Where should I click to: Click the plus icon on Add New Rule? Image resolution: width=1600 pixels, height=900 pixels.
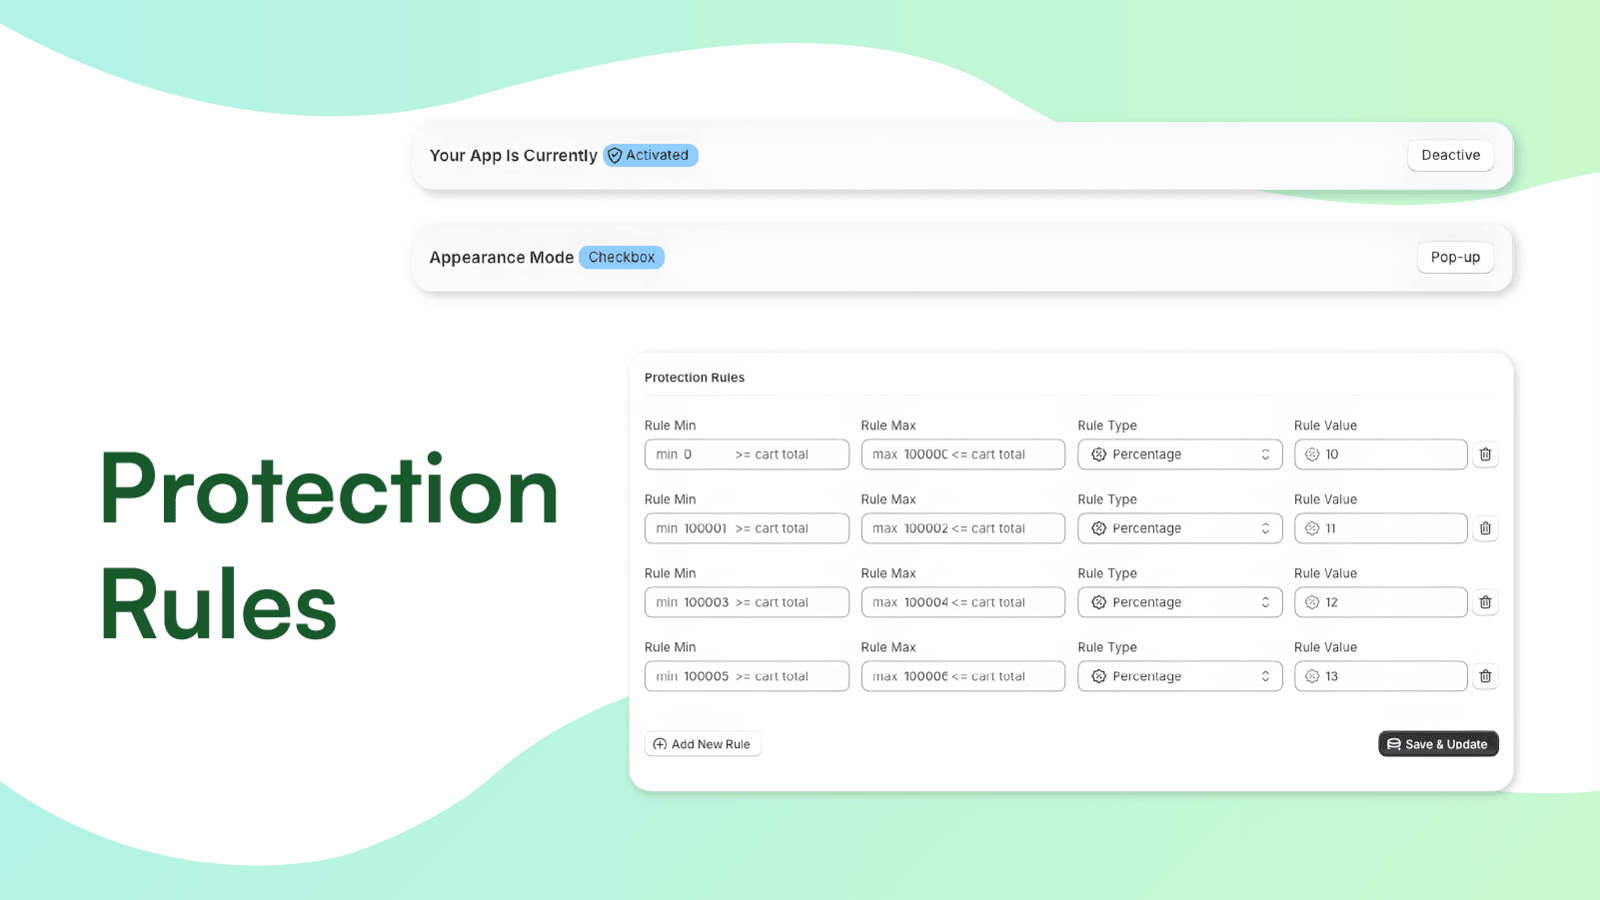(660, 744)
